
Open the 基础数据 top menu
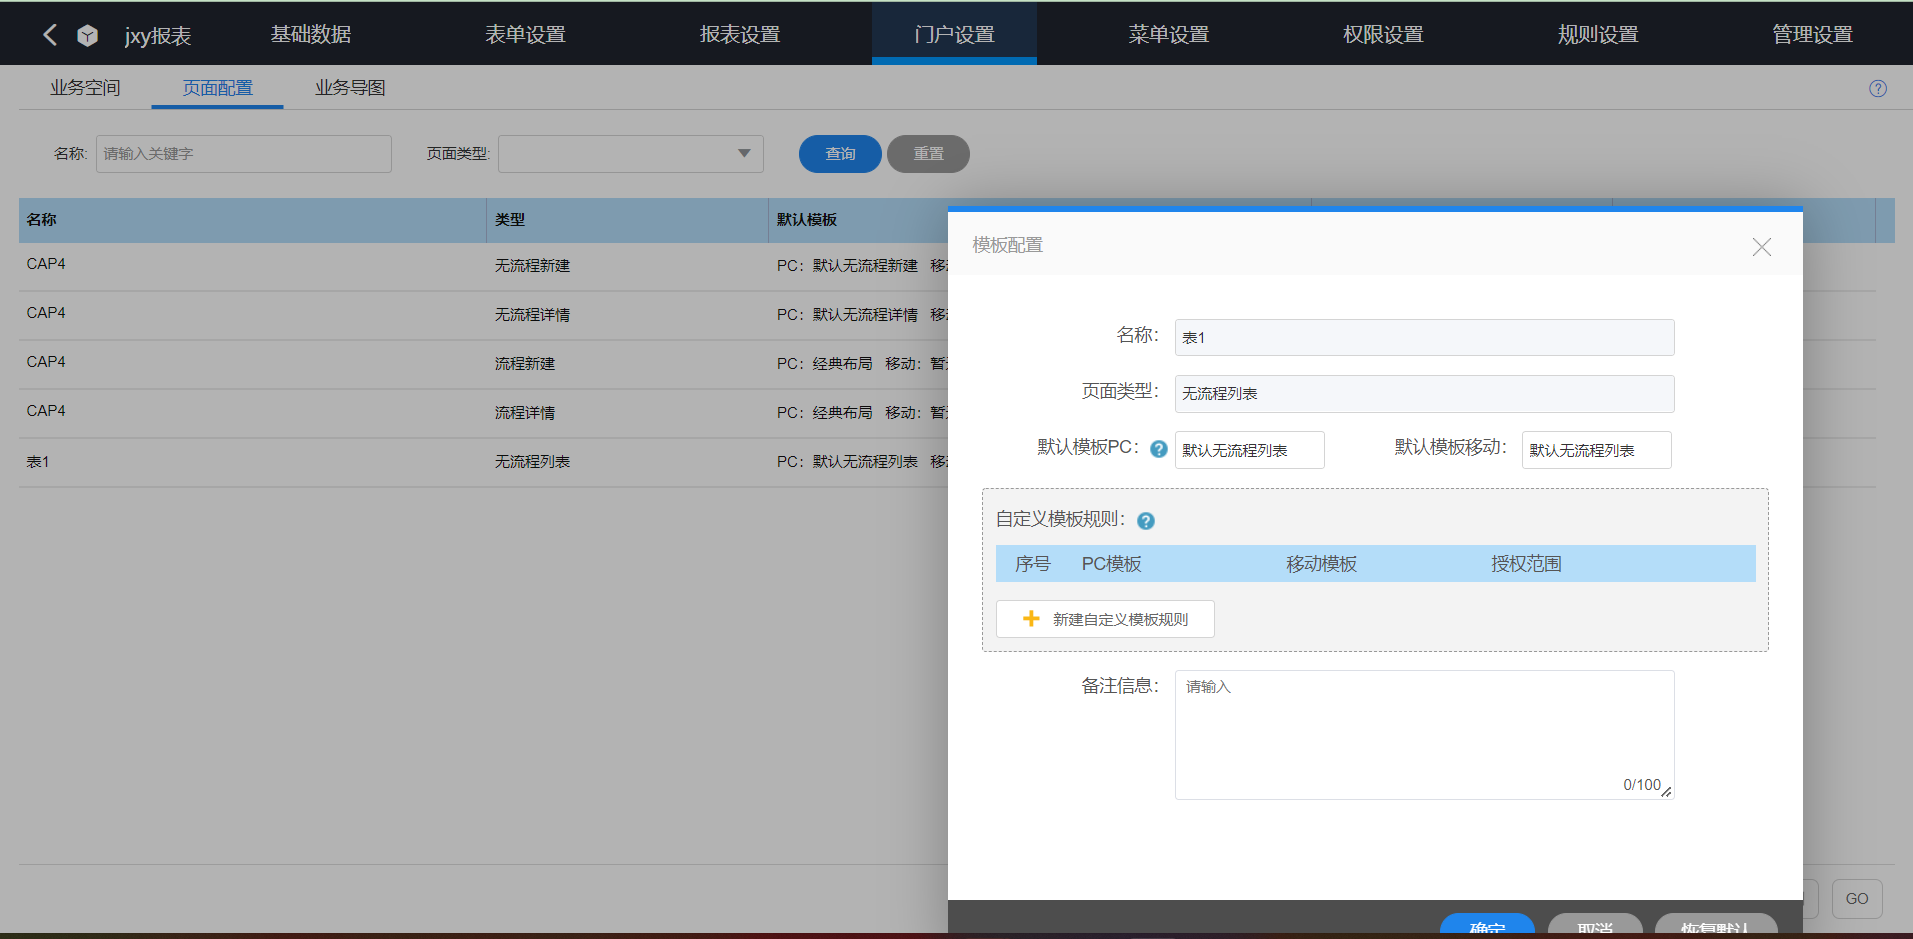(x=311, y=35)
